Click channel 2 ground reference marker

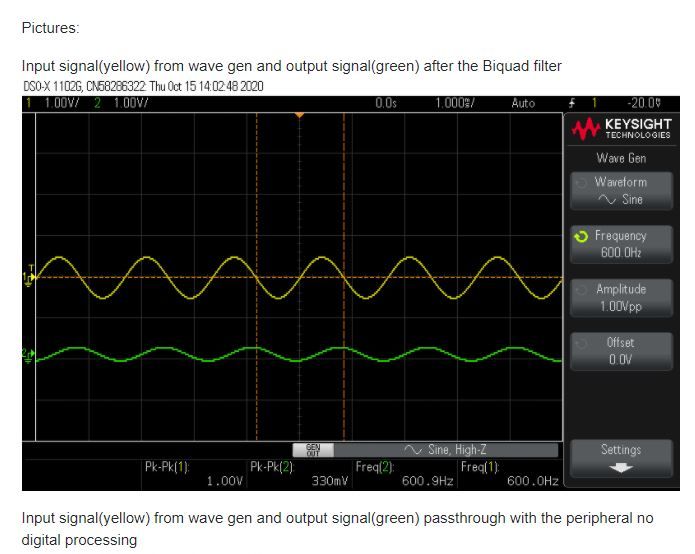tap(28, 356)
